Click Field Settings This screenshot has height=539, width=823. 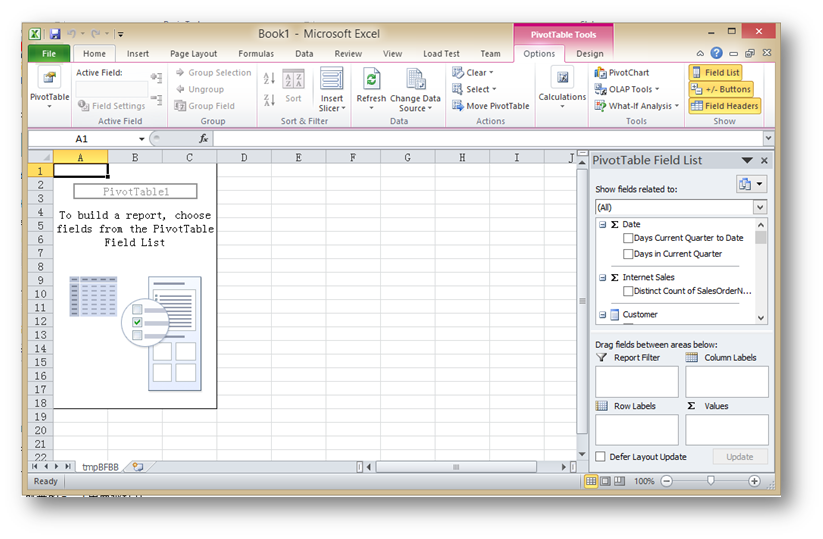pyautogui.click(x=112, y=106)
